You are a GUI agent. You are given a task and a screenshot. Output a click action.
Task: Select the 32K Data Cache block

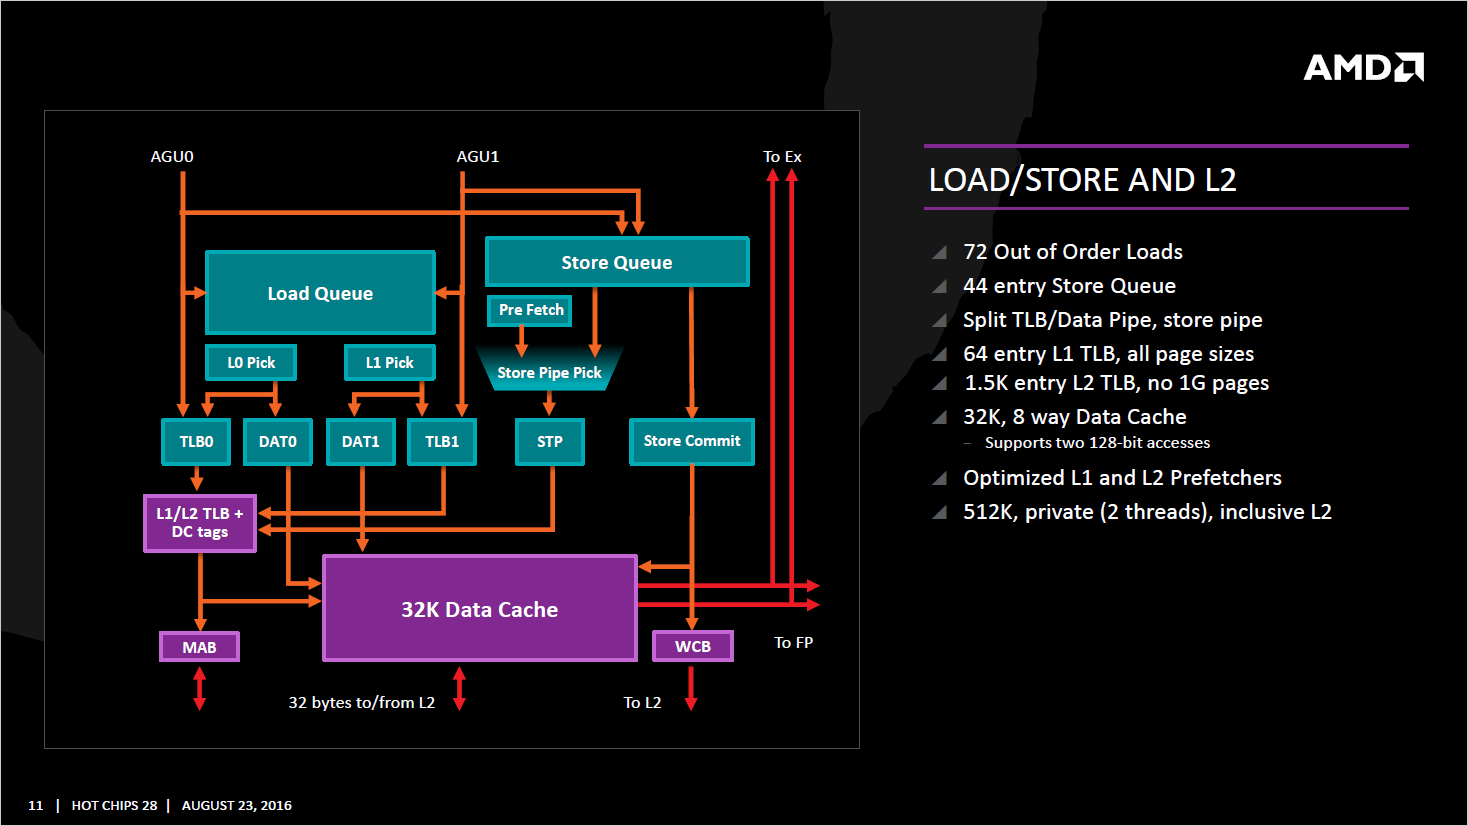479,609
